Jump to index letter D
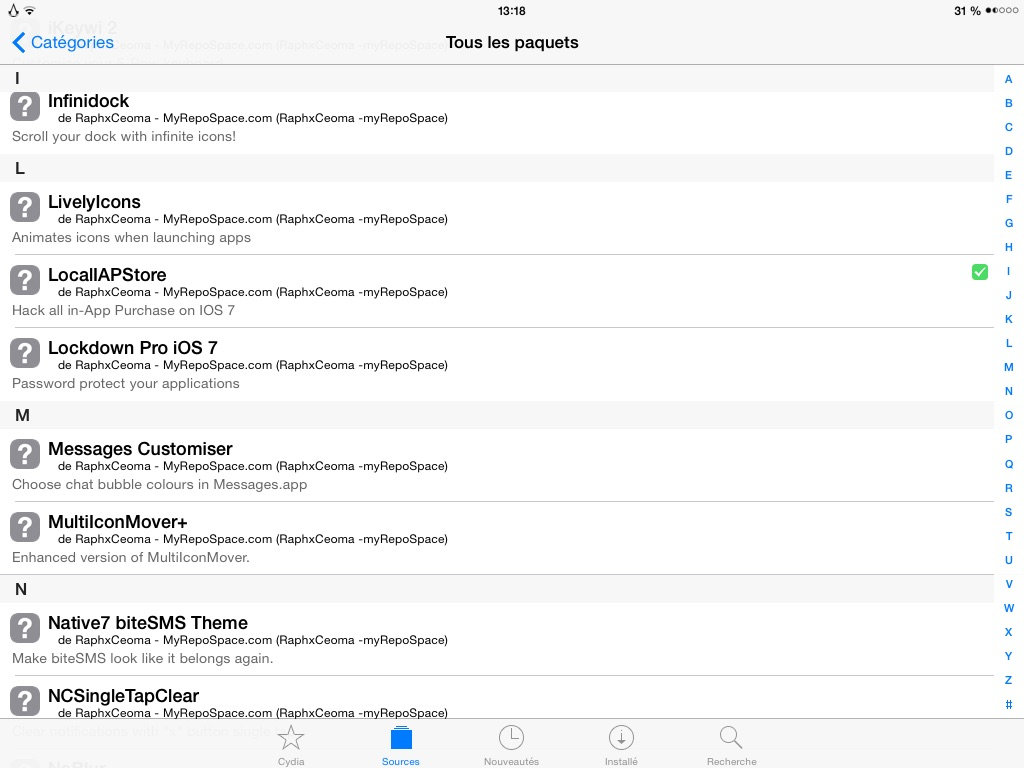The width and height of the screenshot is (1024, 768). coord(1008,151)
